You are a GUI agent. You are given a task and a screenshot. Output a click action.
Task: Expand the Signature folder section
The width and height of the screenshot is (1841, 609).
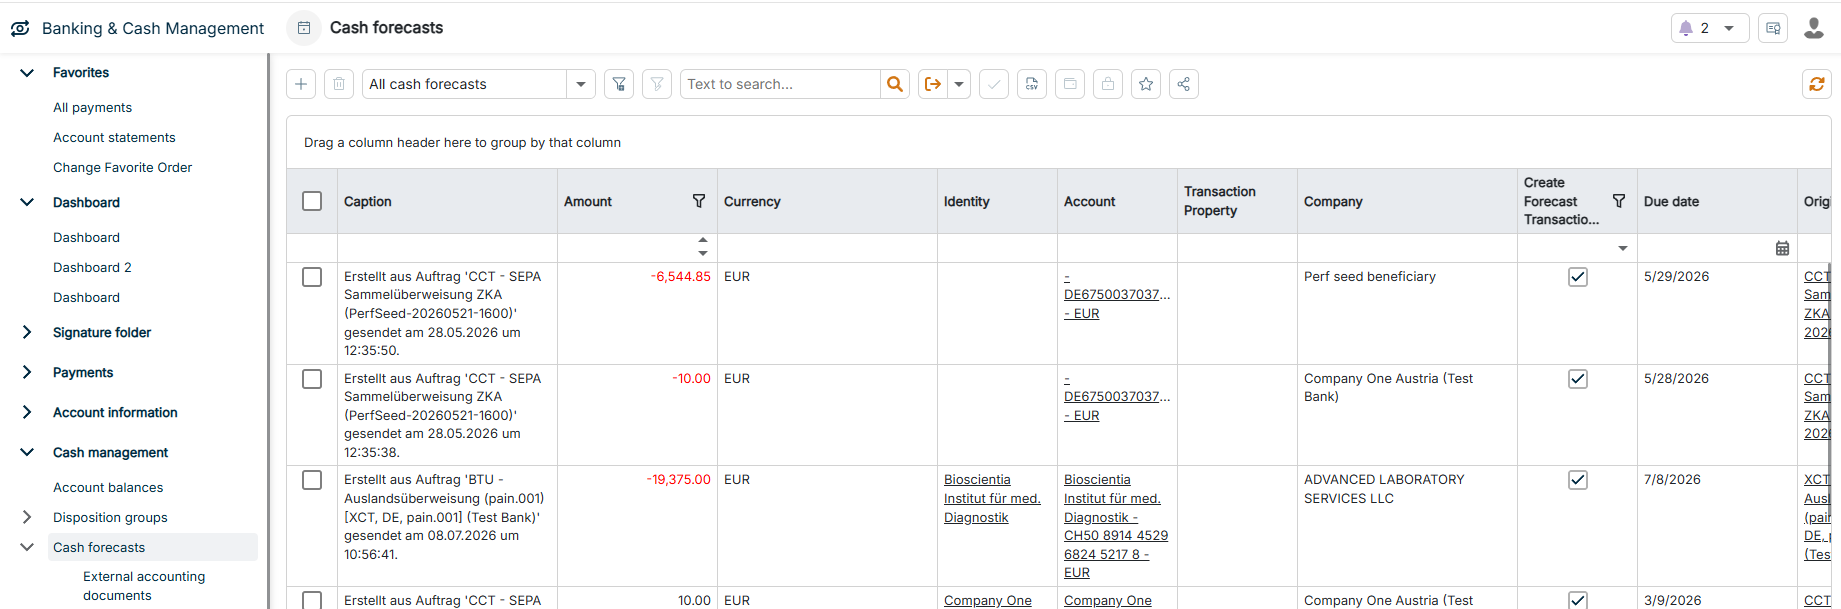point(27,332)
